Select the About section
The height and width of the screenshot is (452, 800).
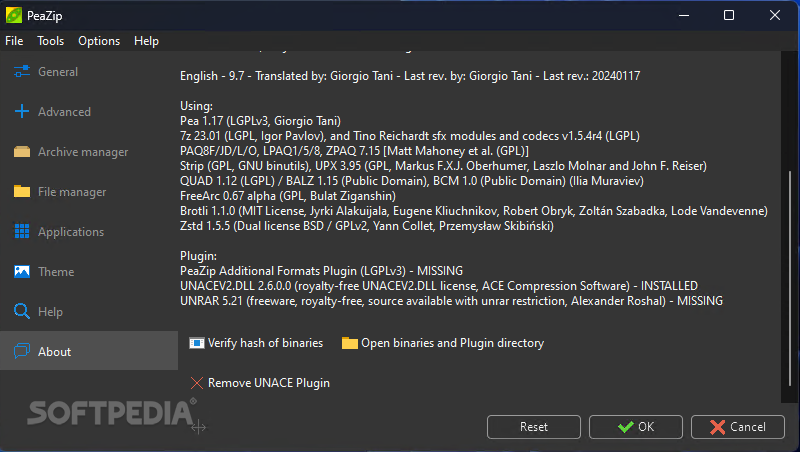click(89, 351)
